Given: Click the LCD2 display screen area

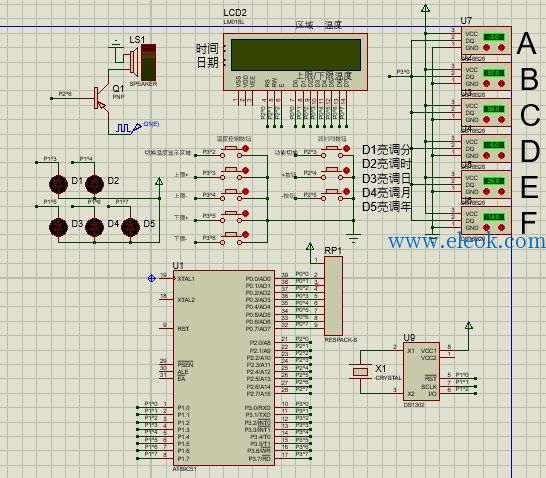Looking at the screenshot, I should pyautogui.click(x=296, y=55).
